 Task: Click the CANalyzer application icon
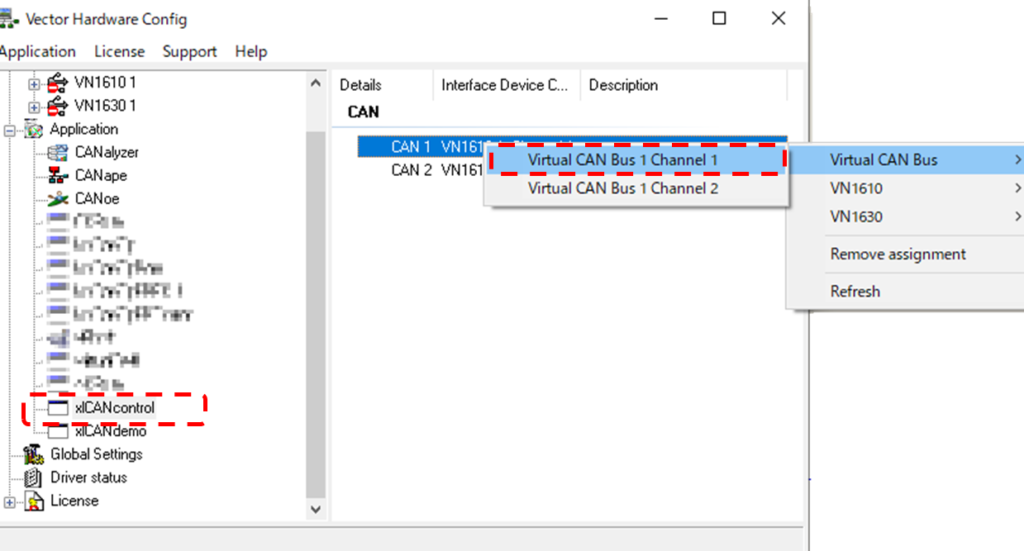(x=58, y=152)
